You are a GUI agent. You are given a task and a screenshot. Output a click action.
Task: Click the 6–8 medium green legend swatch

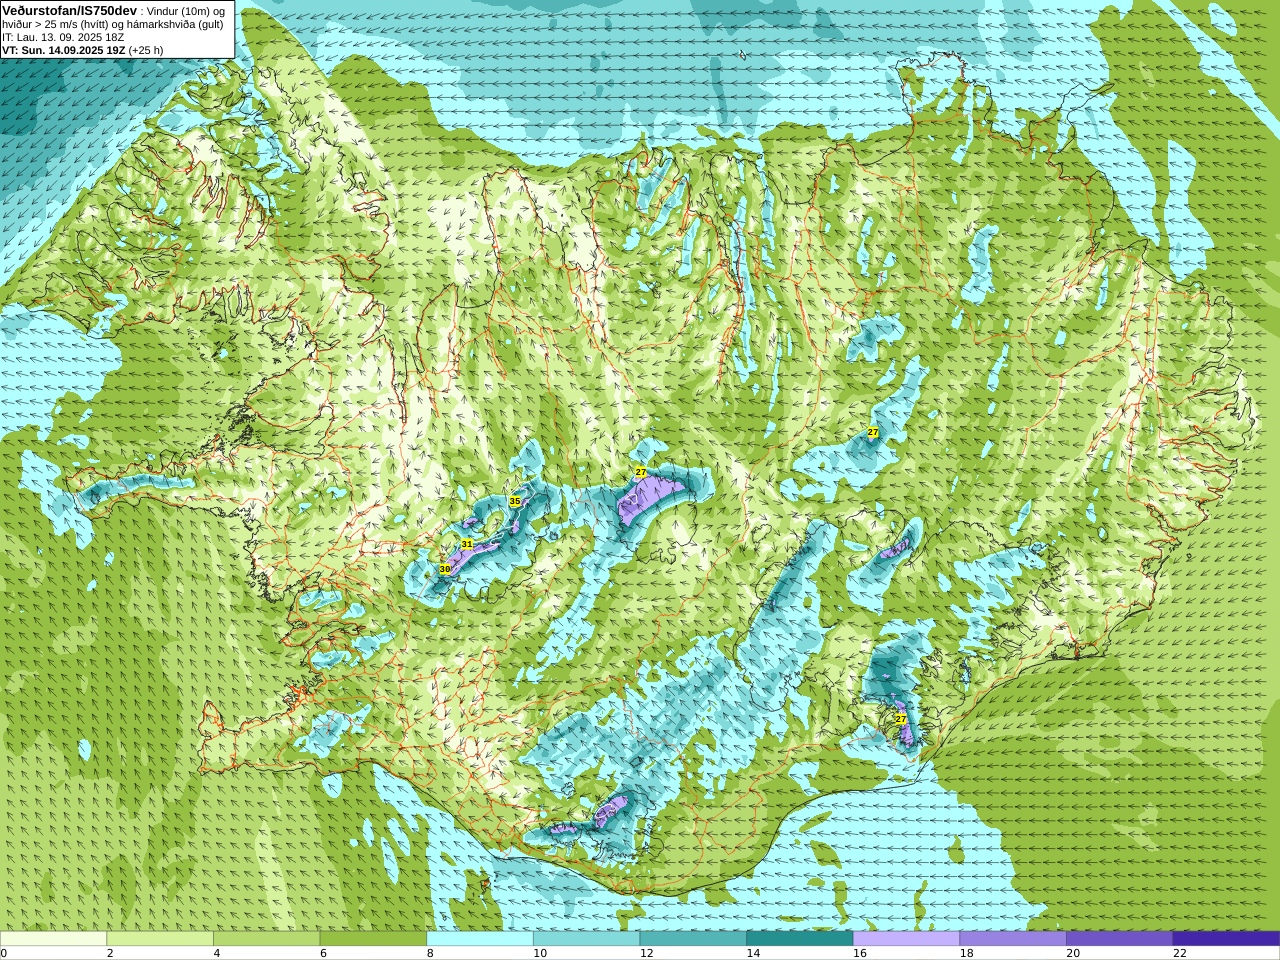click(x=373, y=939)
